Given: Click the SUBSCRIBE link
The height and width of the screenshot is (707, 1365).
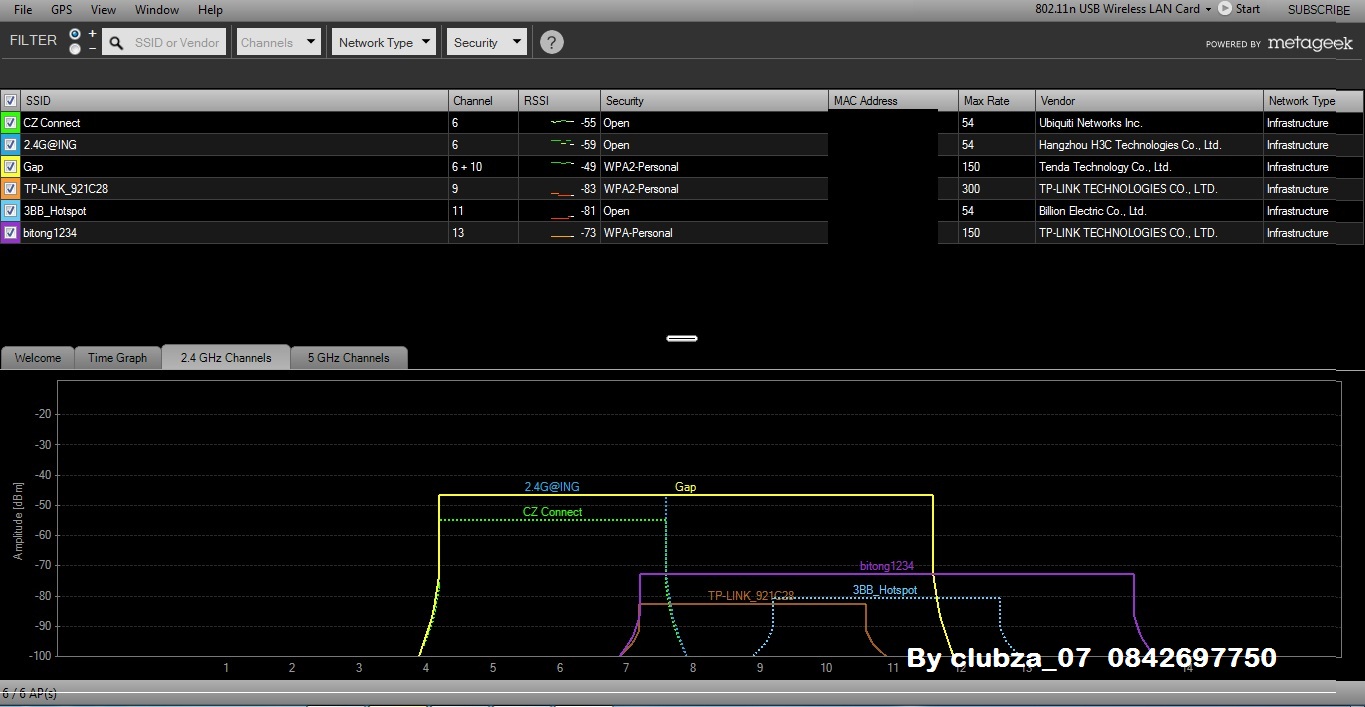Looking at the screenshot, I should point(1319,9).
